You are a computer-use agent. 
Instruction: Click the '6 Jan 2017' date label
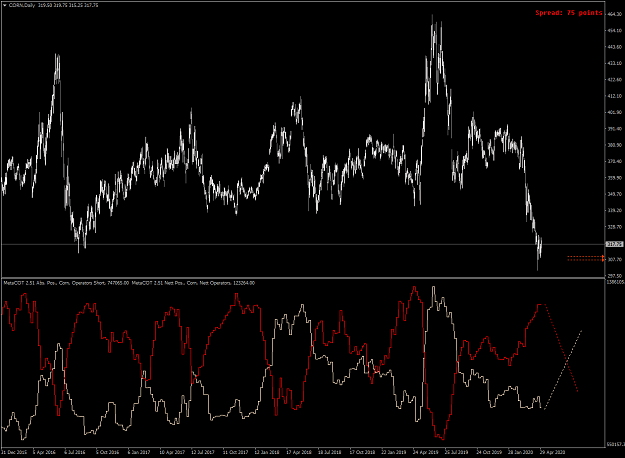point(139,452)
